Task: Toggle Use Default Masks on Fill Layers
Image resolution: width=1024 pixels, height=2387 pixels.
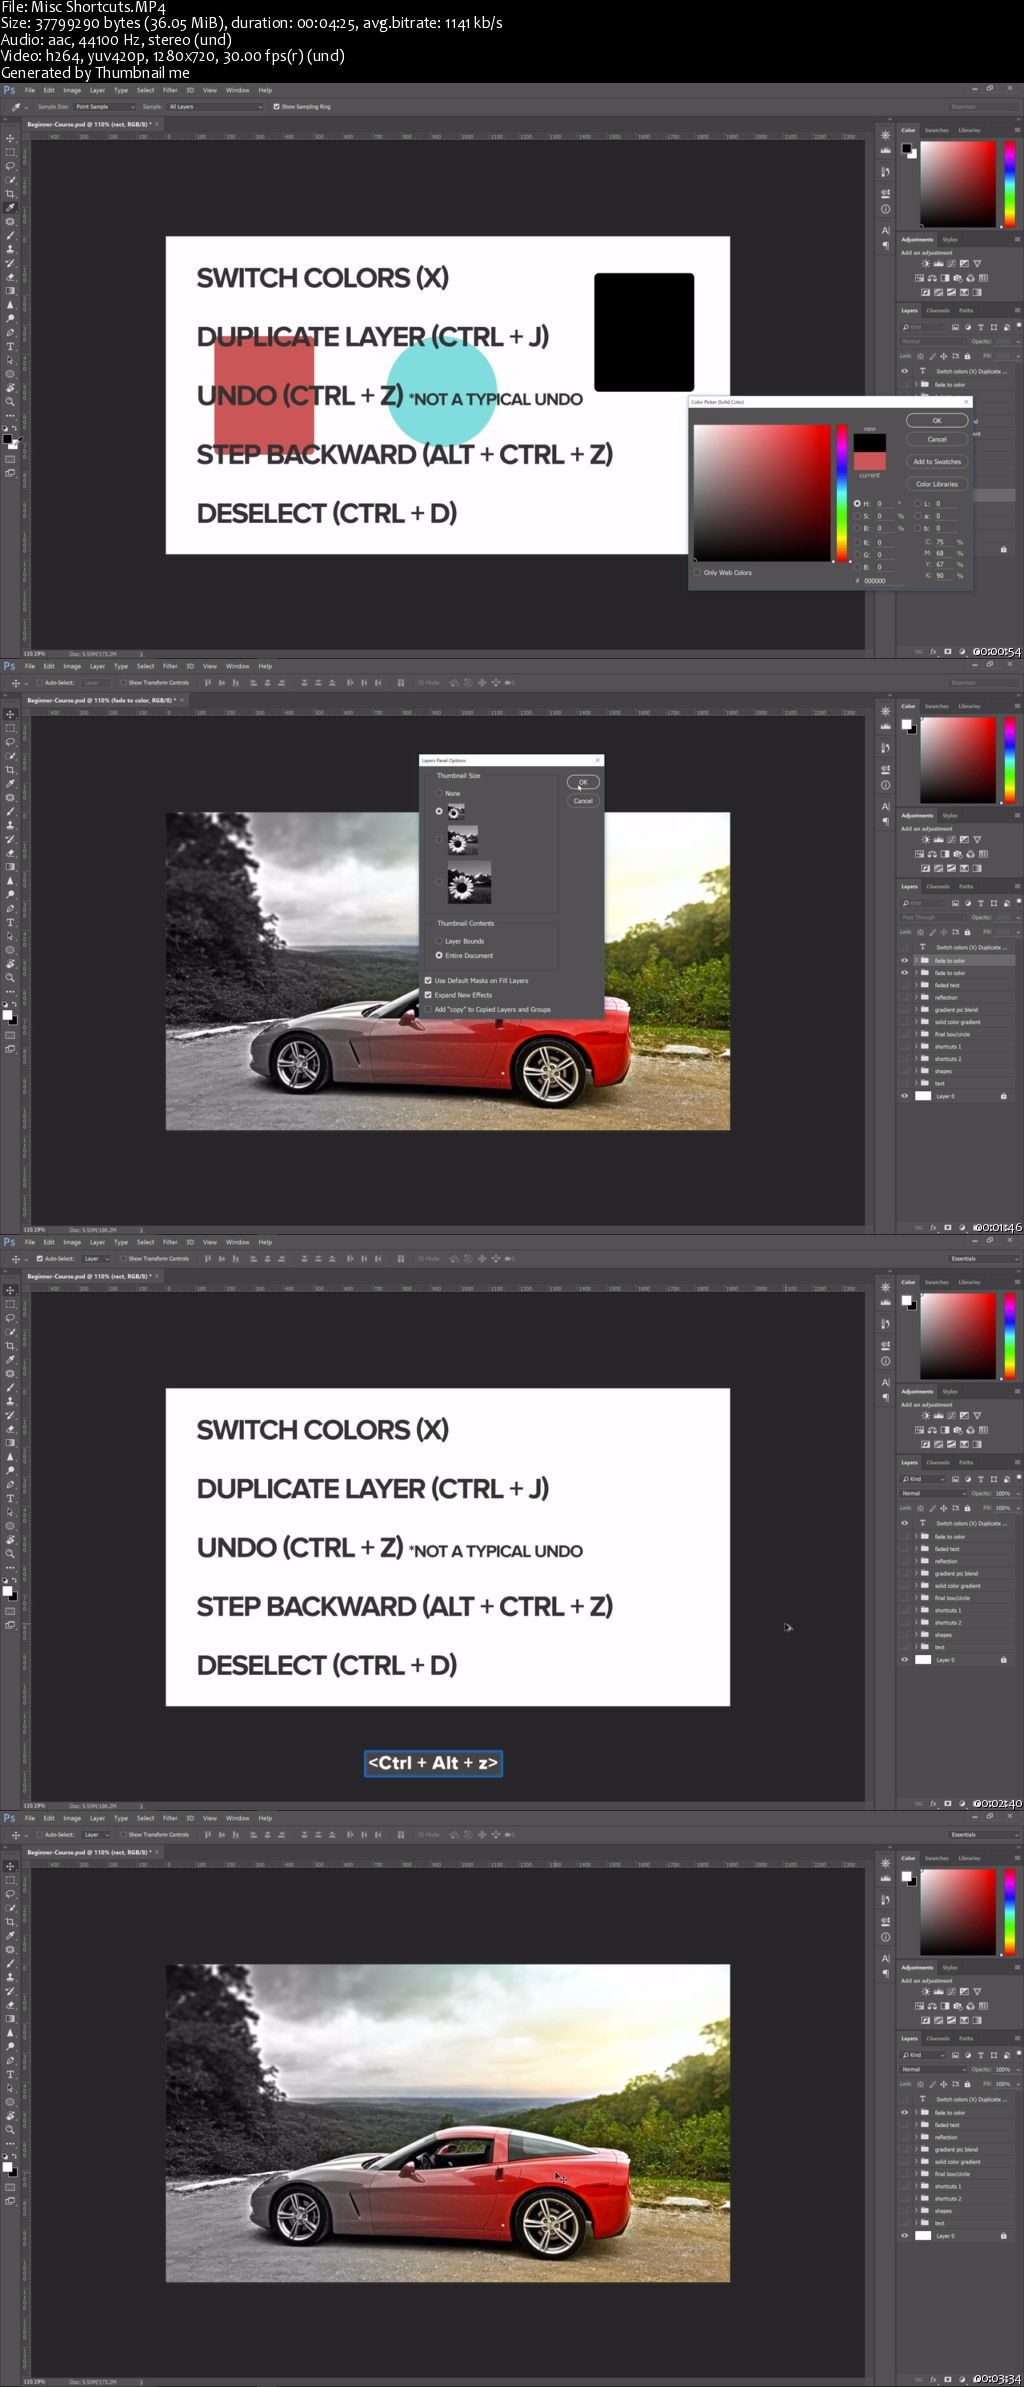Action: tap(428, 981)
